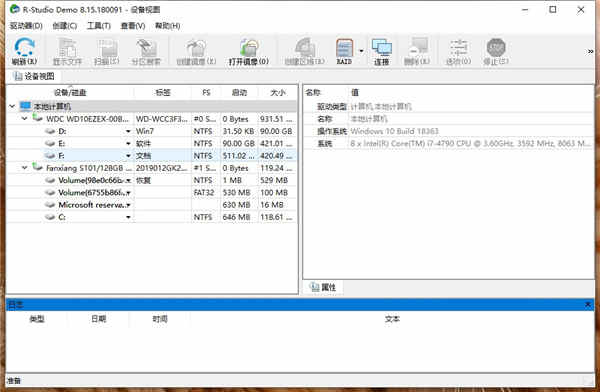Click the log Type (类型) column header
The height and width of the screenshot is (392, 600).
coord(37,318)
